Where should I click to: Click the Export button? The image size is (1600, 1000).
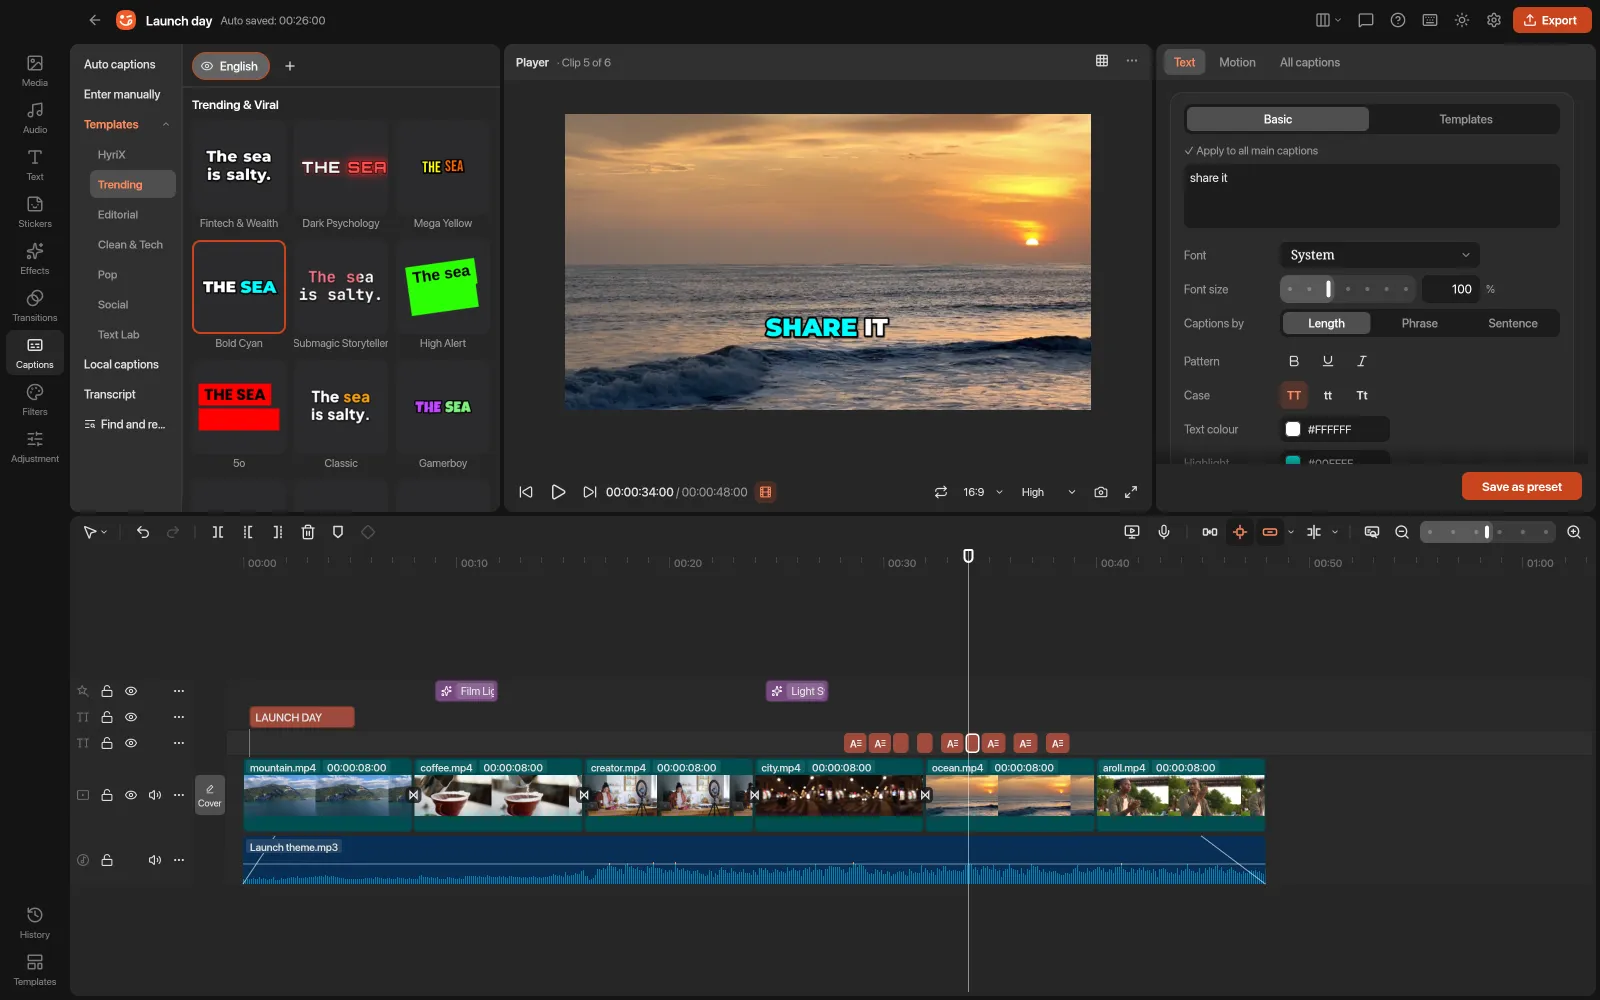pyautogui.click(x=1552, y=20)
